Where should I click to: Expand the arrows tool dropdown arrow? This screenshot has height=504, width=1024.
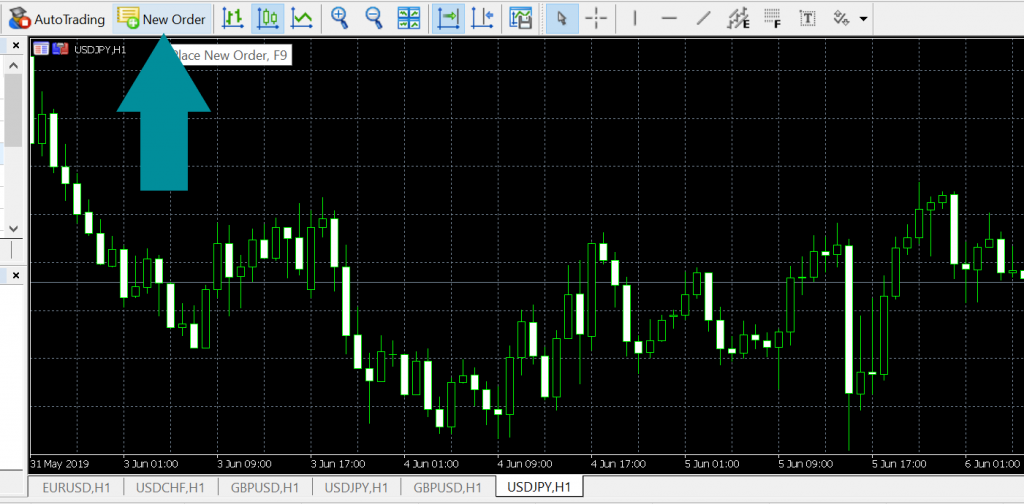[x=864, y=19]
